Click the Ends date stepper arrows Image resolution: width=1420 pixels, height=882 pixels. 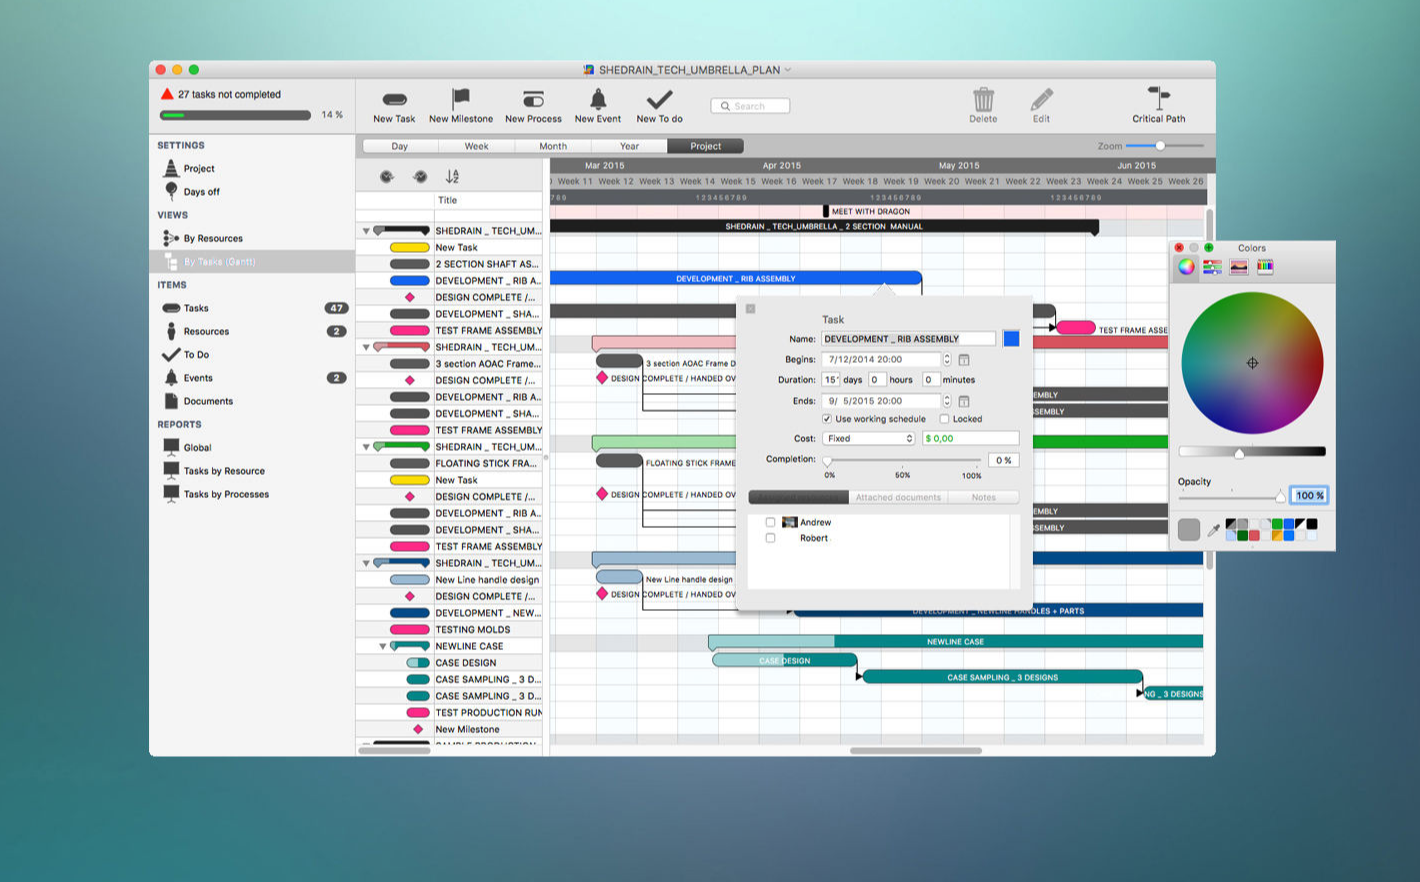tap(947, 401)
